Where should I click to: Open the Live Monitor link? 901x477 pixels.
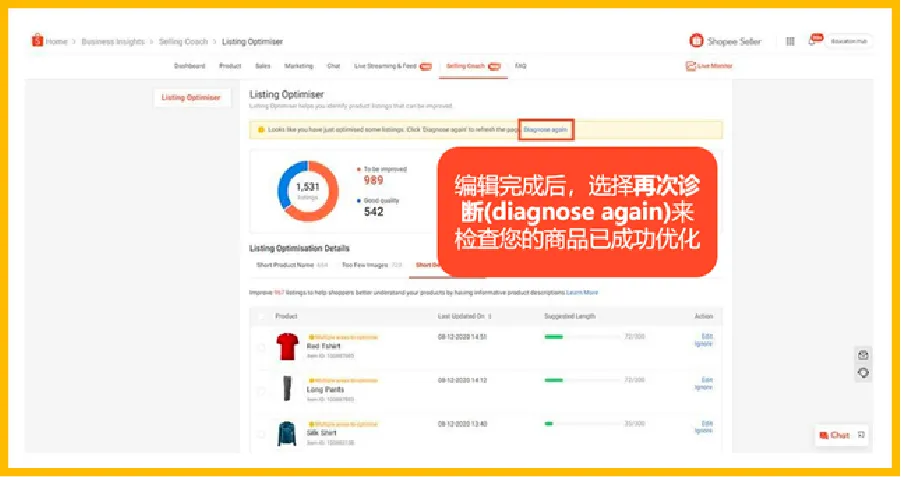pos(715,66)
